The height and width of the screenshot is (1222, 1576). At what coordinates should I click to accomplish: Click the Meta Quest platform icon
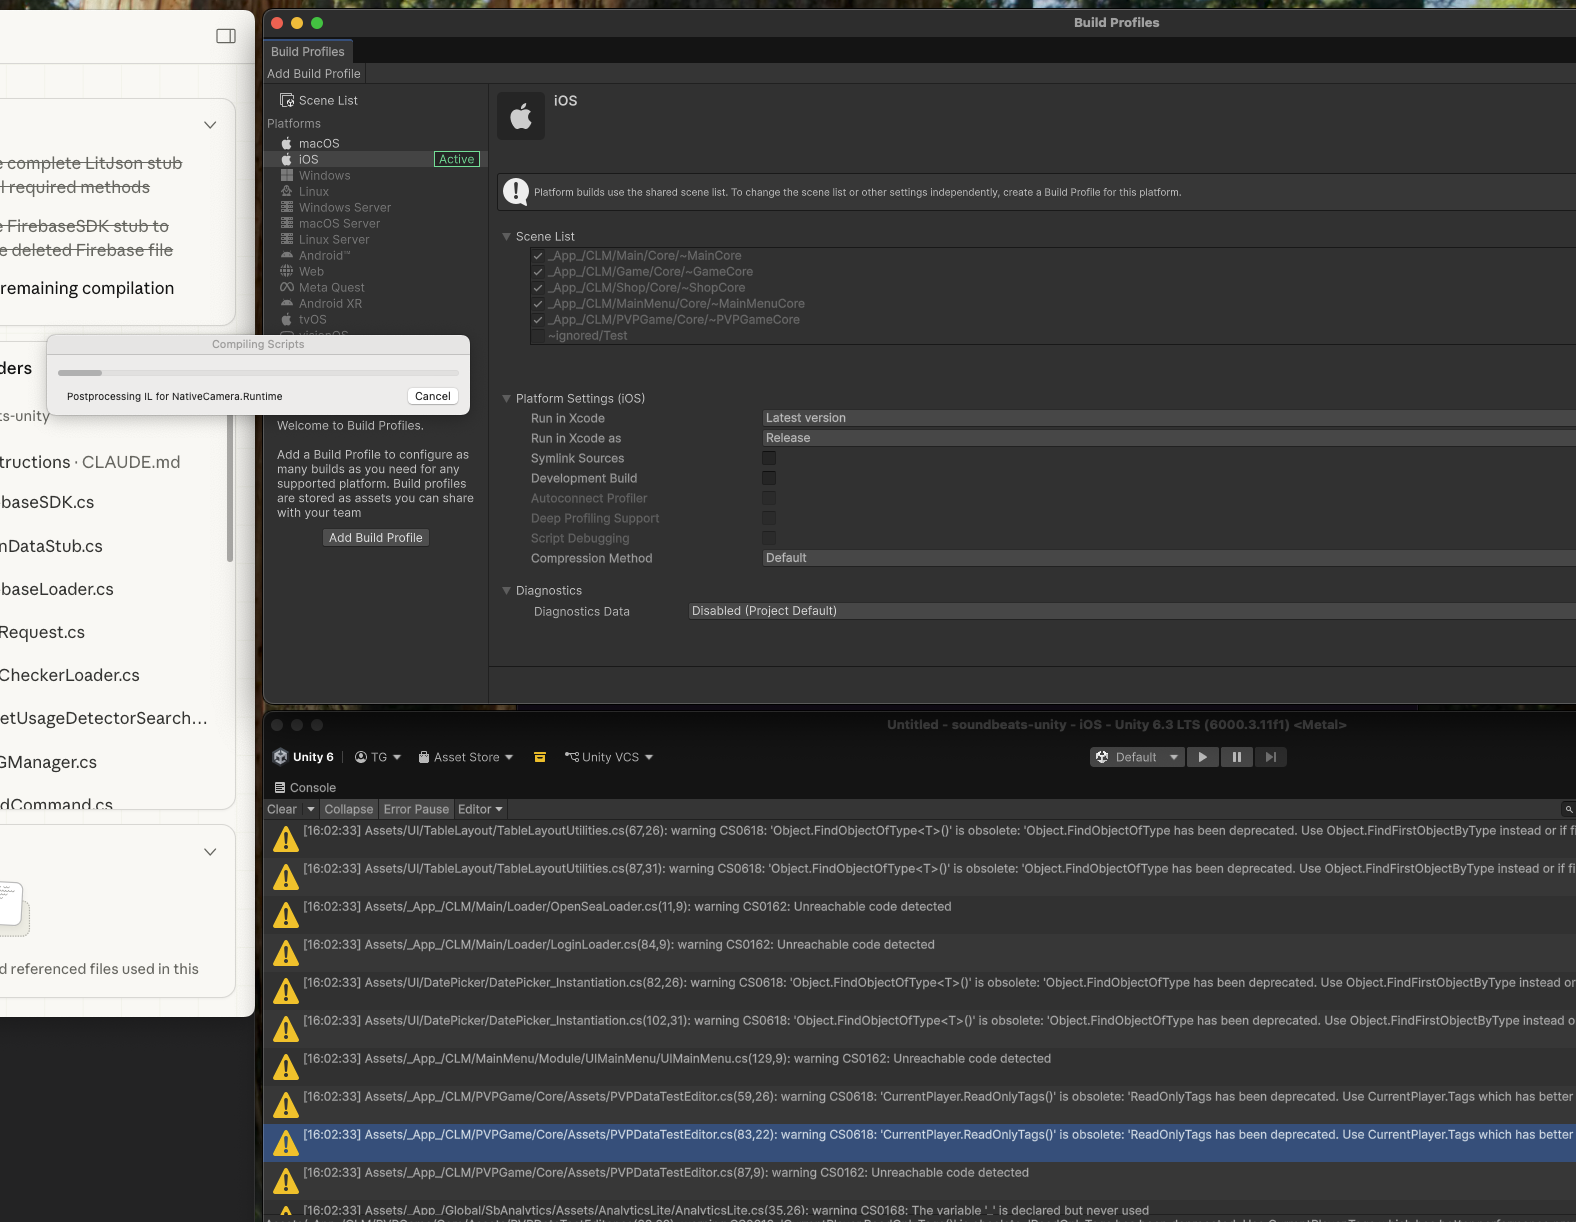pos(287,287)
